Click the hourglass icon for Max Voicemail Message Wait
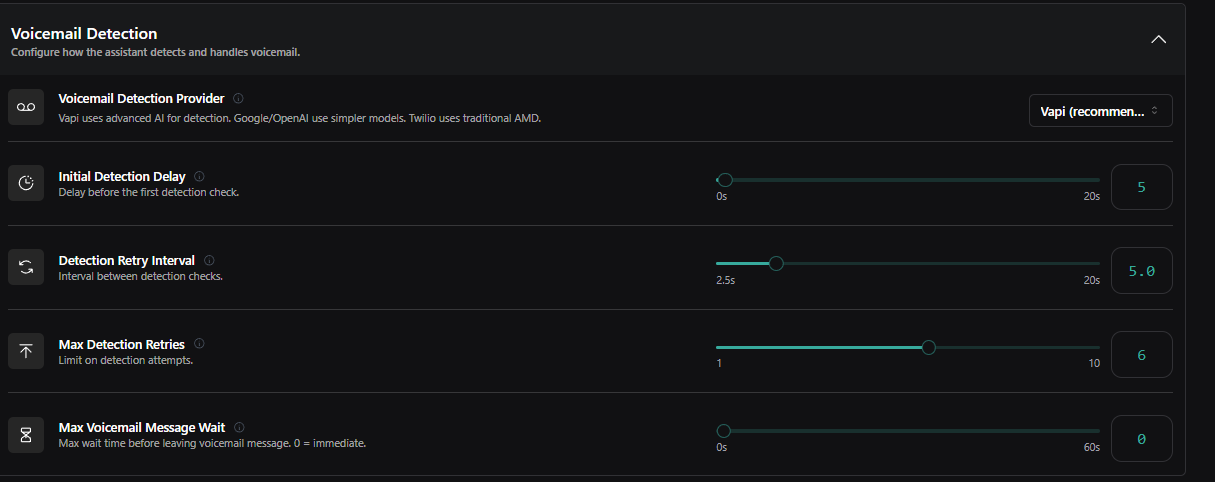1215x482 pixels. click(26, 434)
